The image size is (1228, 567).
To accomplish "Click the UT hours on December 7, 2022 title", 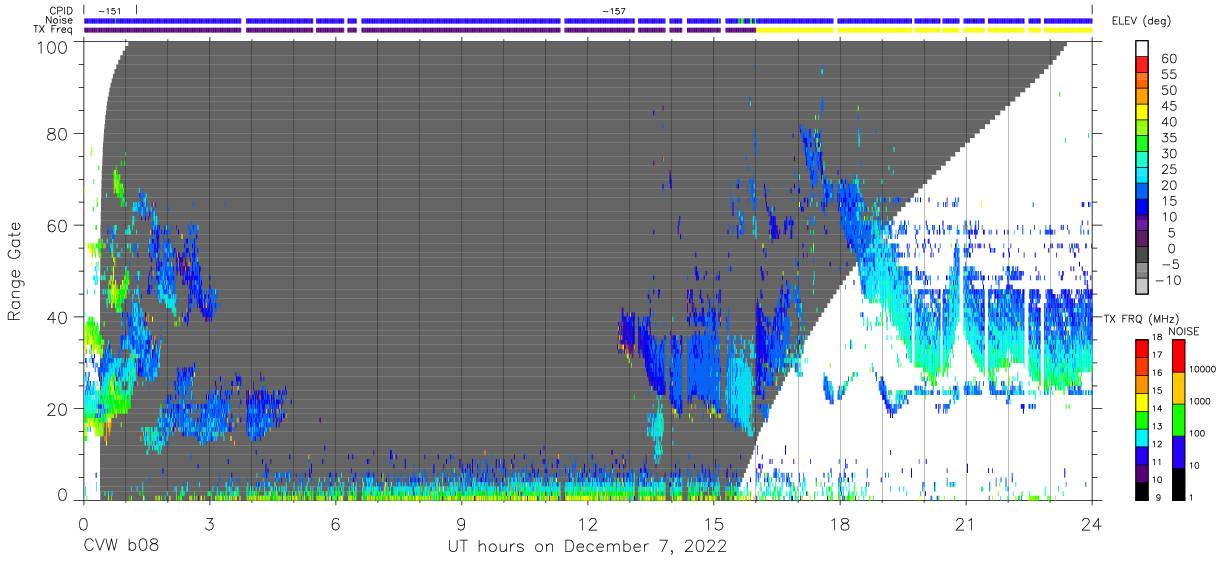I will coord(587,547).
